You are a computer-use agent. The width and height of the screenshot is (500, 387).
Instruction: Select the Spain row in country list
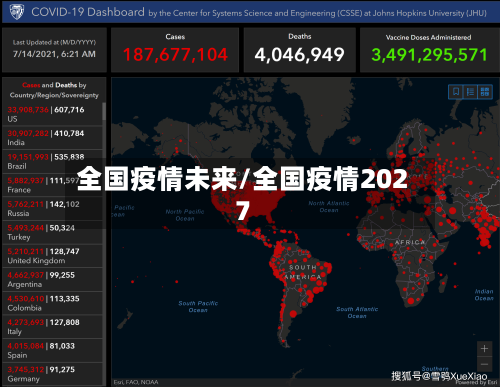coord(52,351)
